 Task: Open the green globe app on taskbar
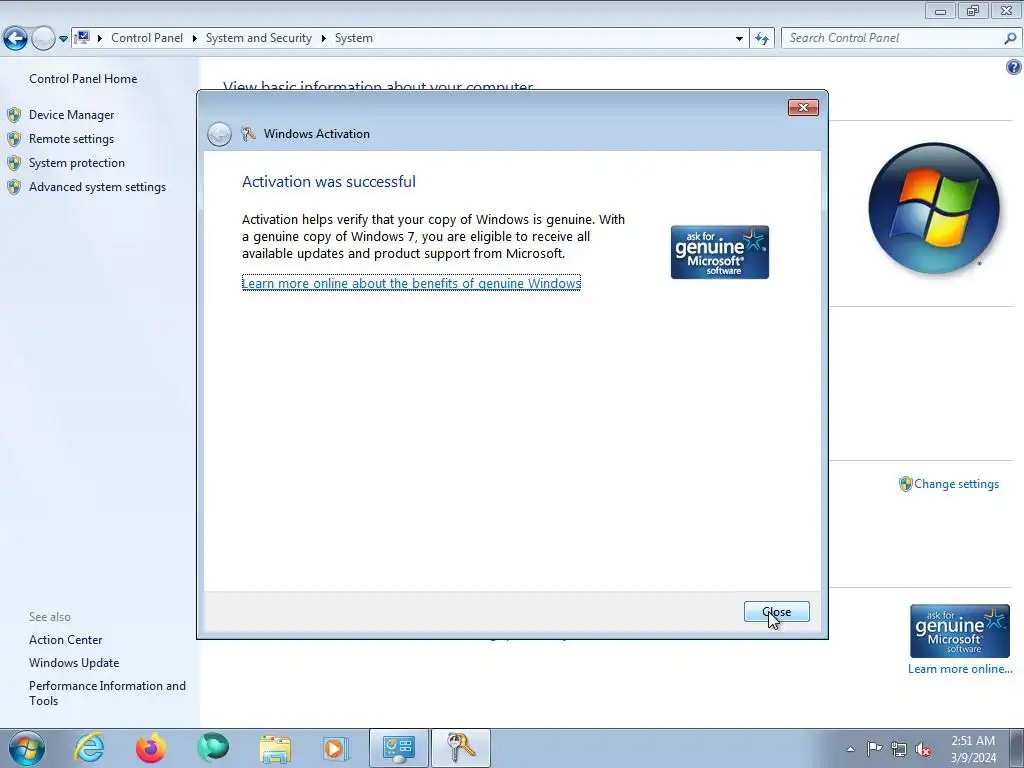pyautogui.click(x=213, y=748)
